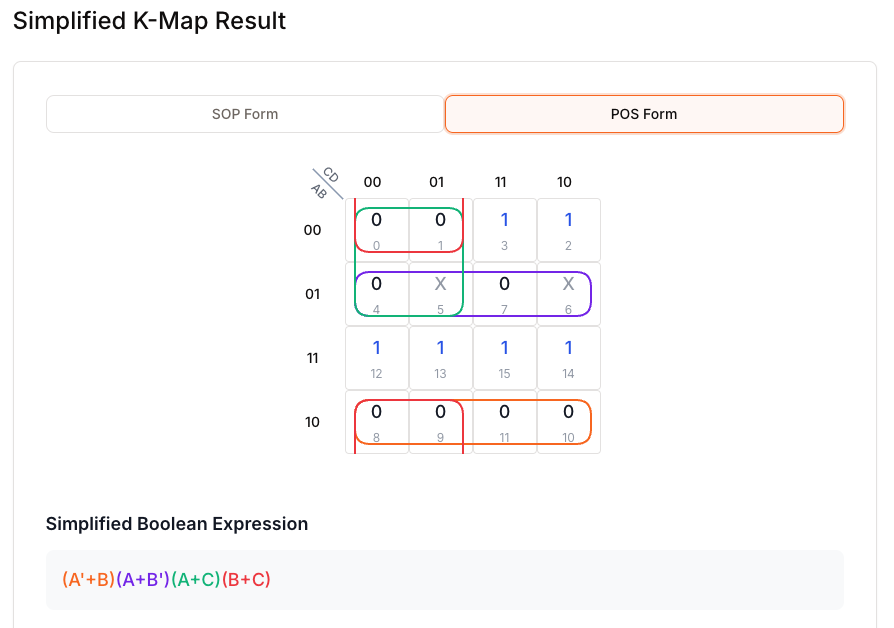Click K-map cell numbered 1

[x=441, y=230]
